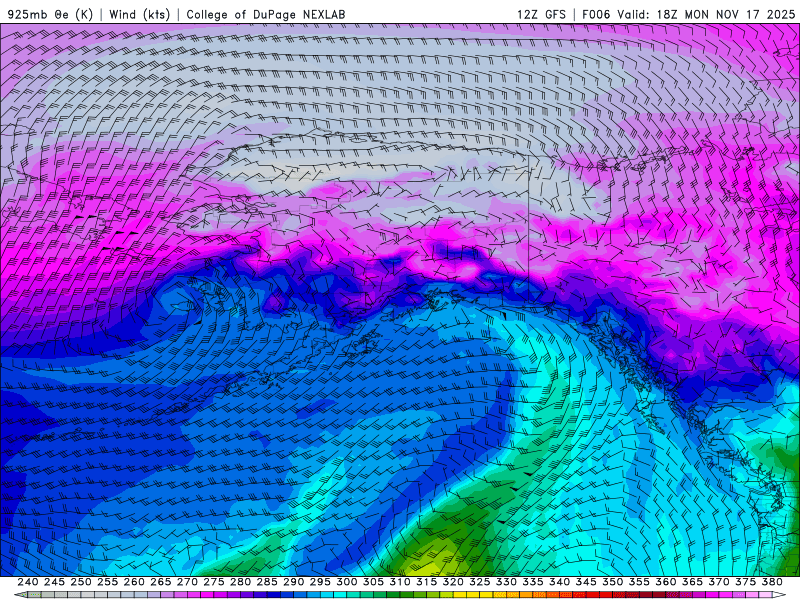Viewport: 800px width, 600px height.
Task: Click the 285 color scale label
Action: (x=267, y=582)
